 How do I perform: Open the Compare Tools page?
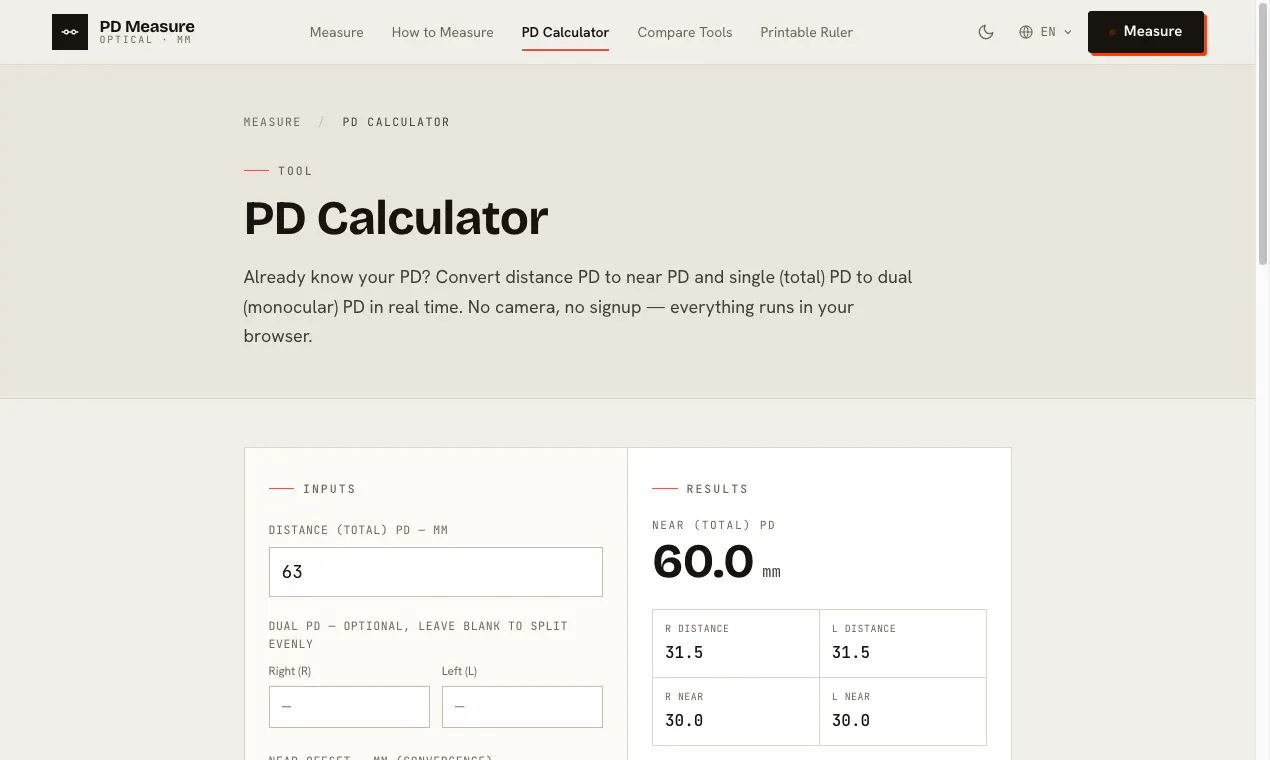[x=685, y=32]
